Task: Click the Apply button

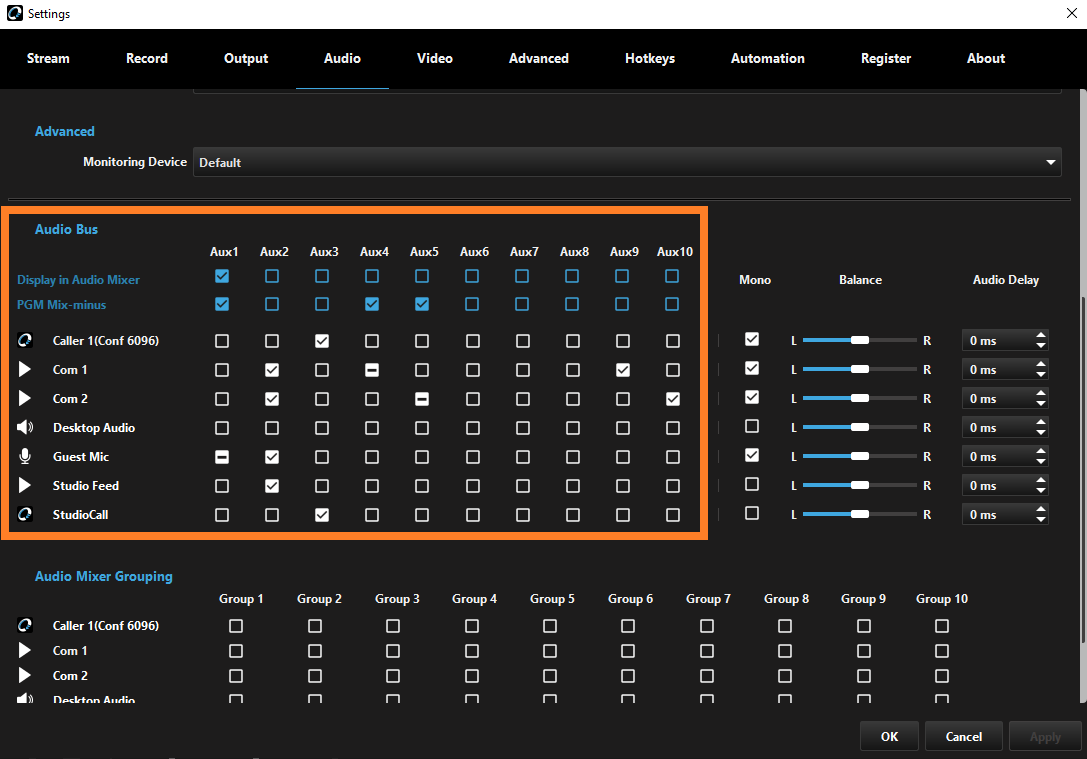Action: click(1045, 736)
